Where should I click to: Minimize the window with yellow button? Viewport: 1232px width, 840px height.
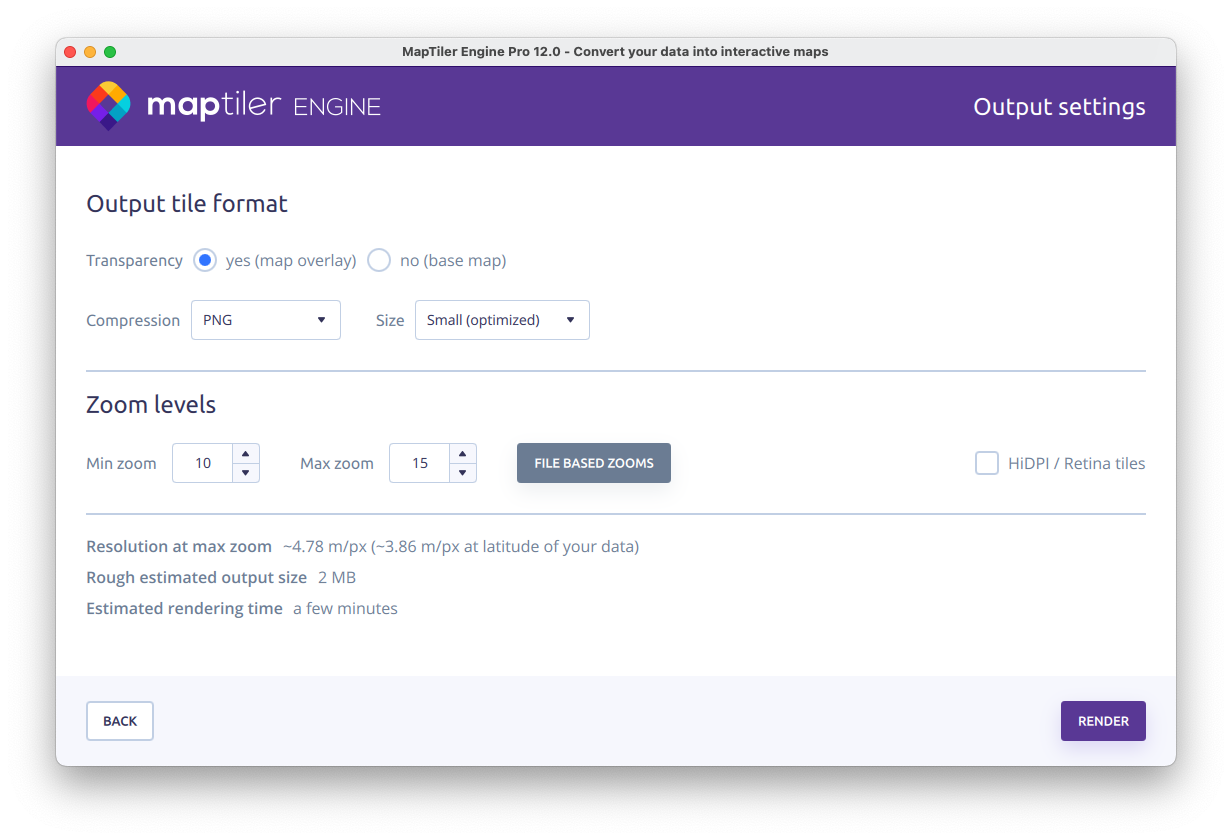pos(90,52)
